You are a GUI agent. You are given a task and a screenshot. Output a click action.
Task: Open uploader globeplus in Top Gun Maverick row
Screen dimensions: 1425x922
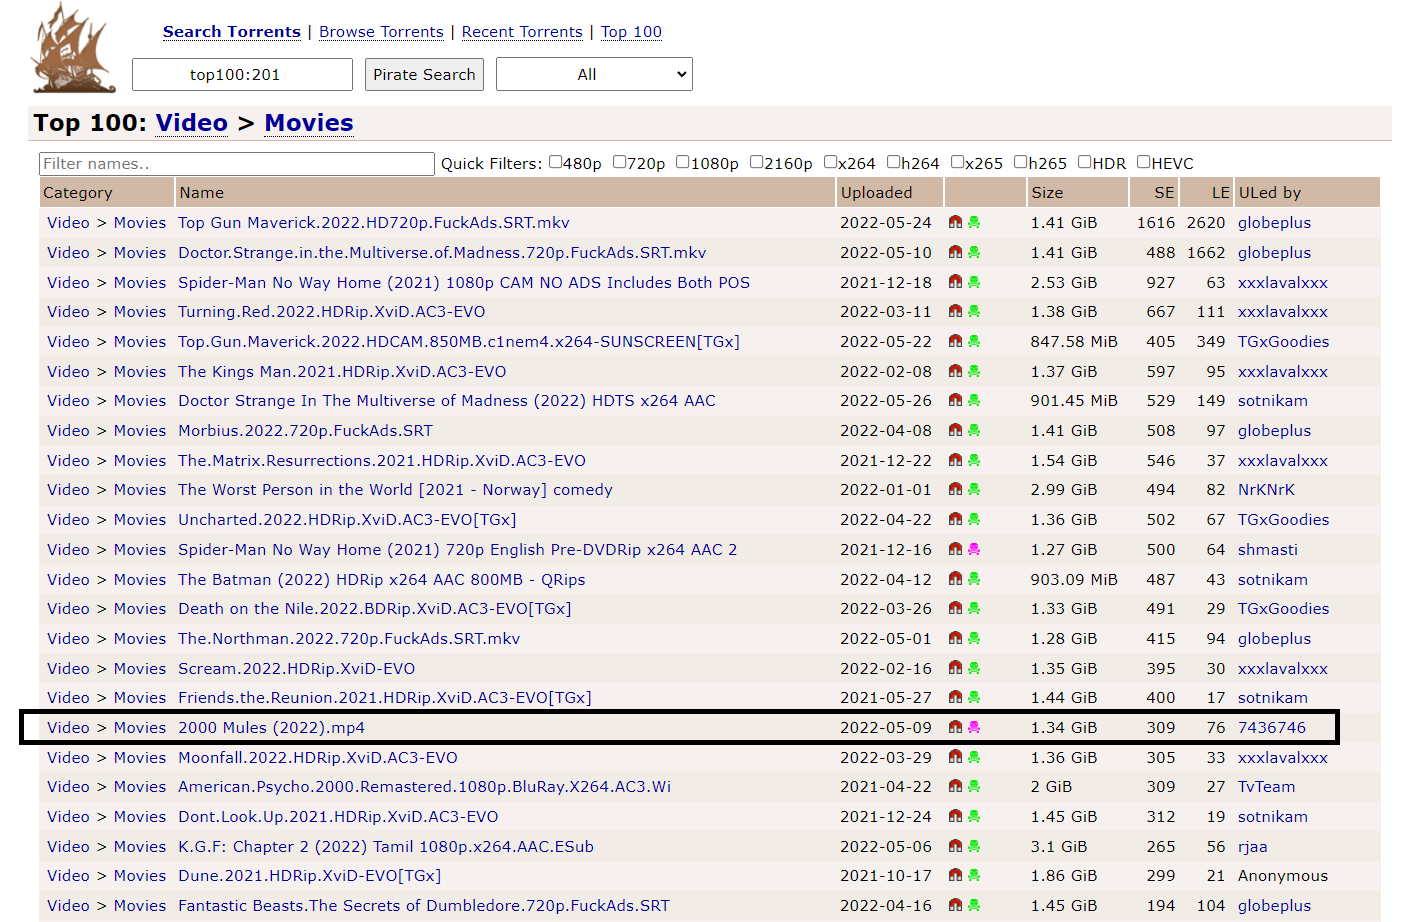point(1274,223)
